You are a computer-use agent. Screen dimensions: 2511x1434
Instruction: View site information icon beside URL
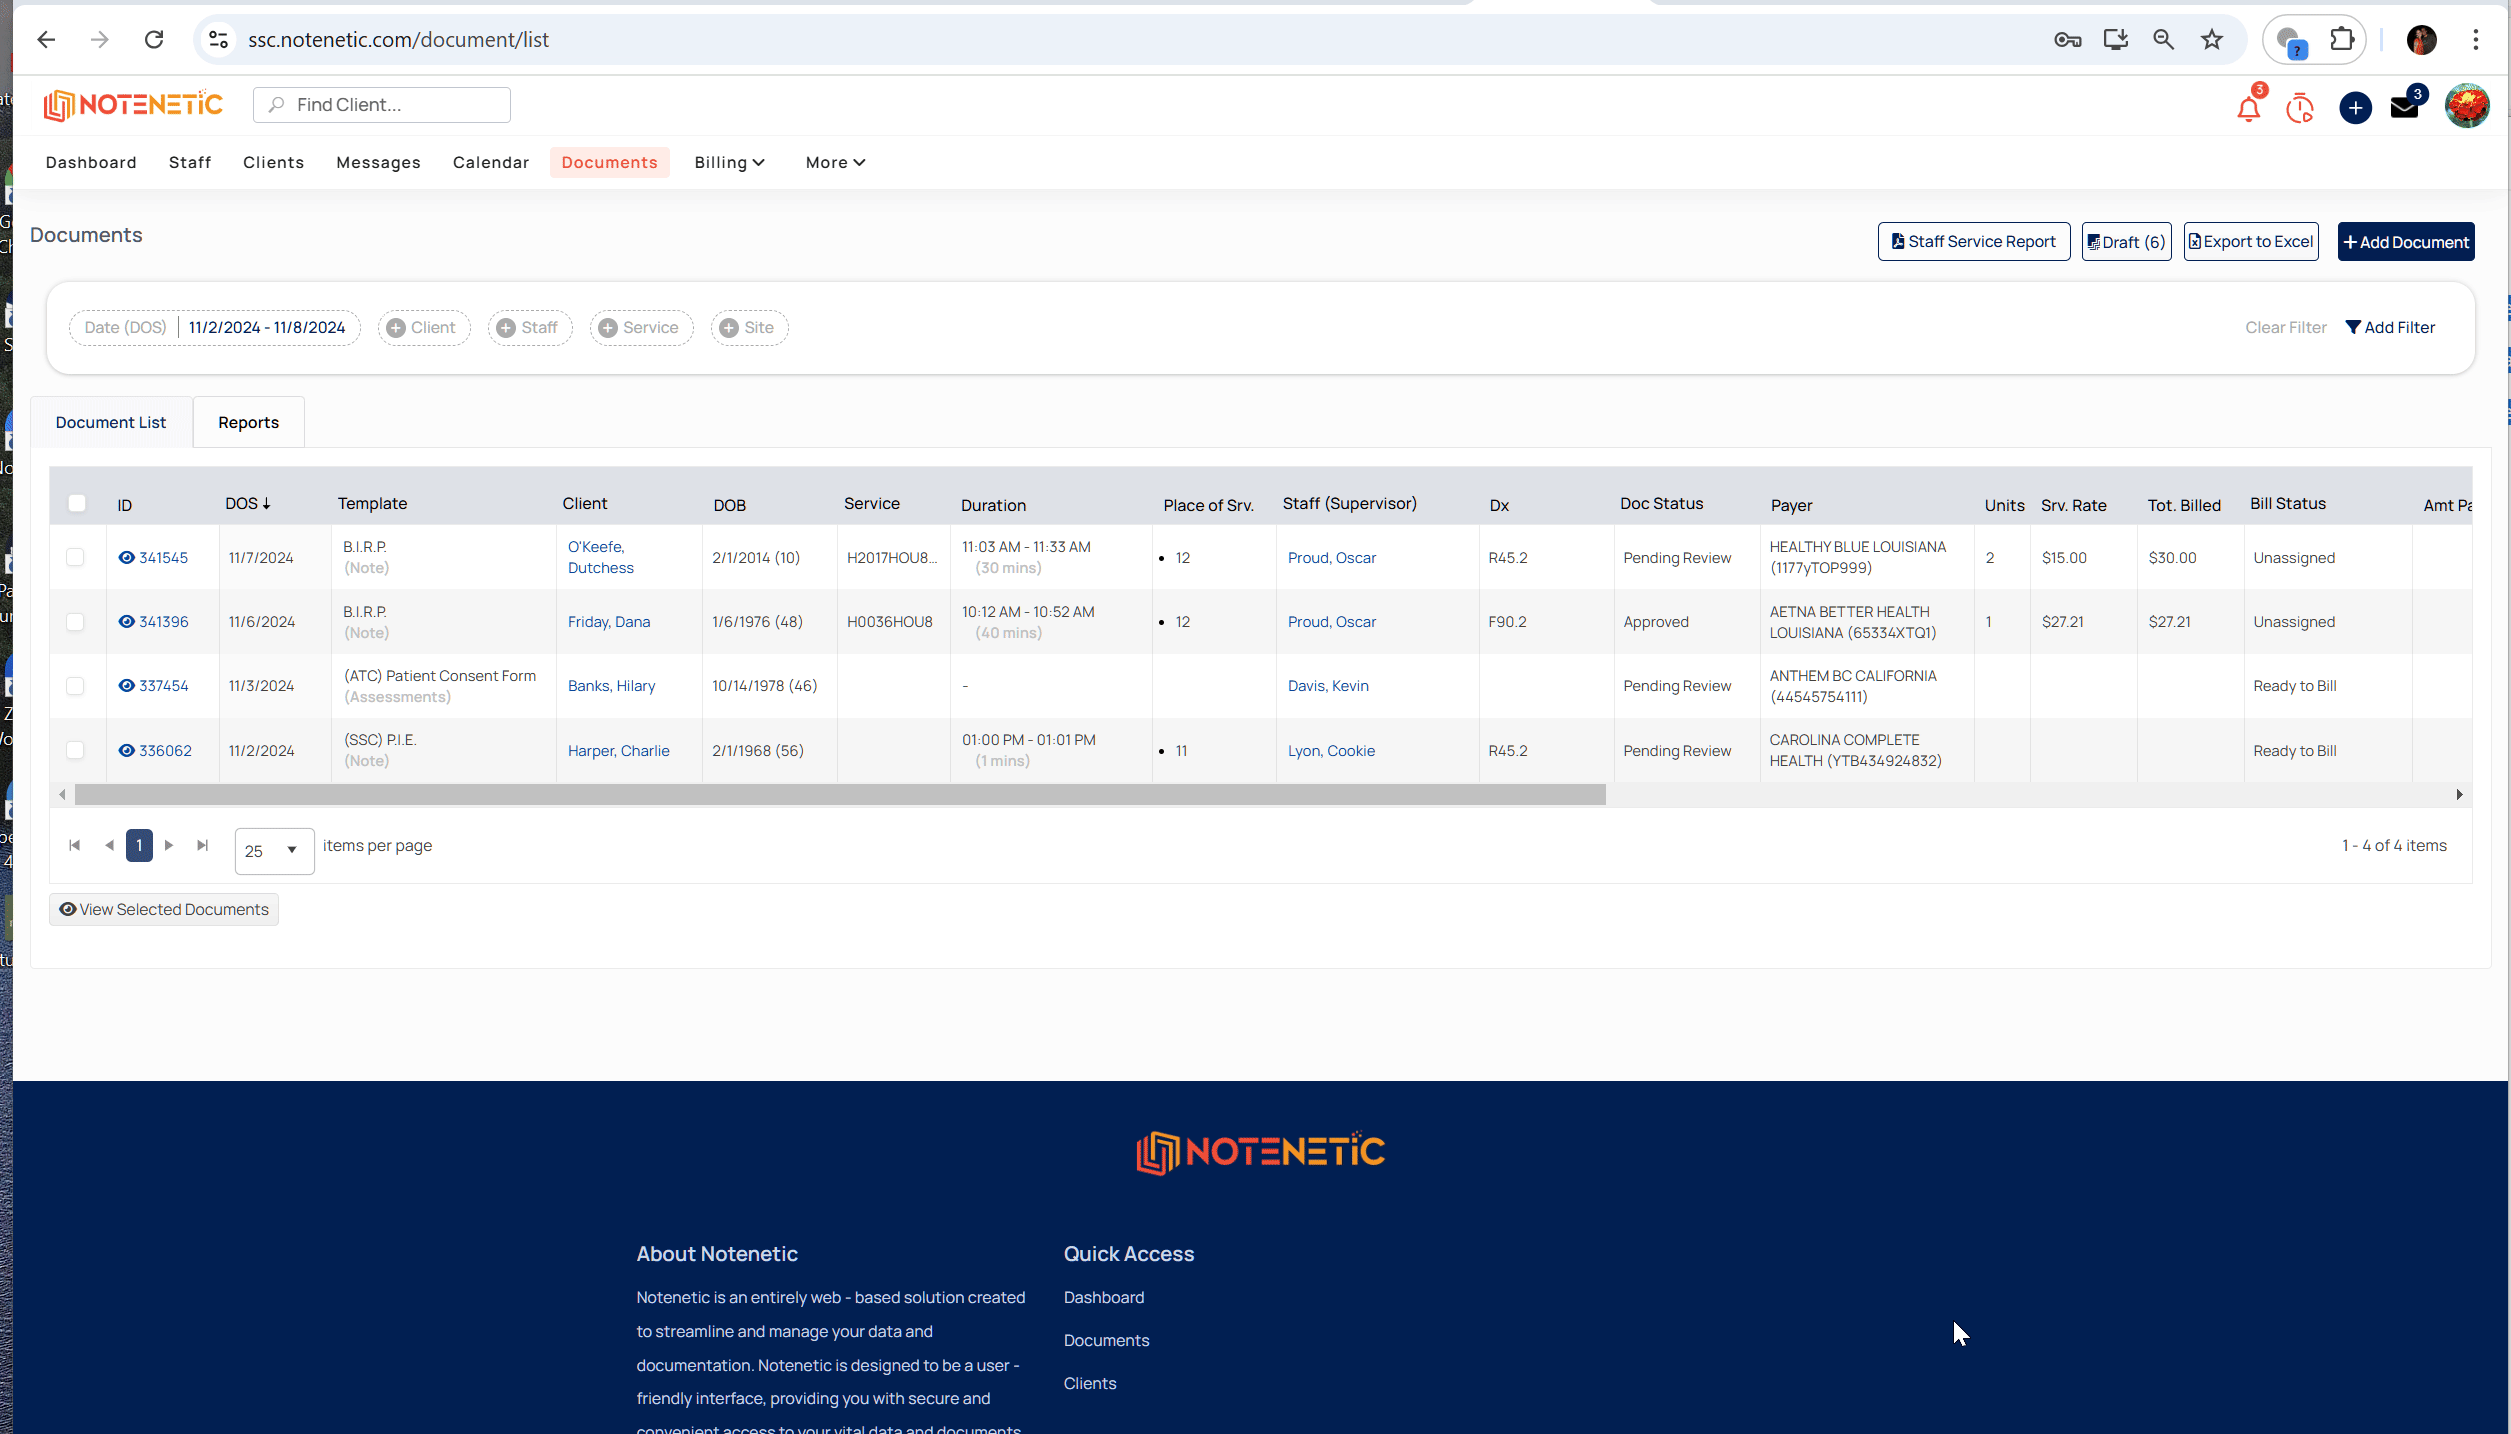point(218,40)
